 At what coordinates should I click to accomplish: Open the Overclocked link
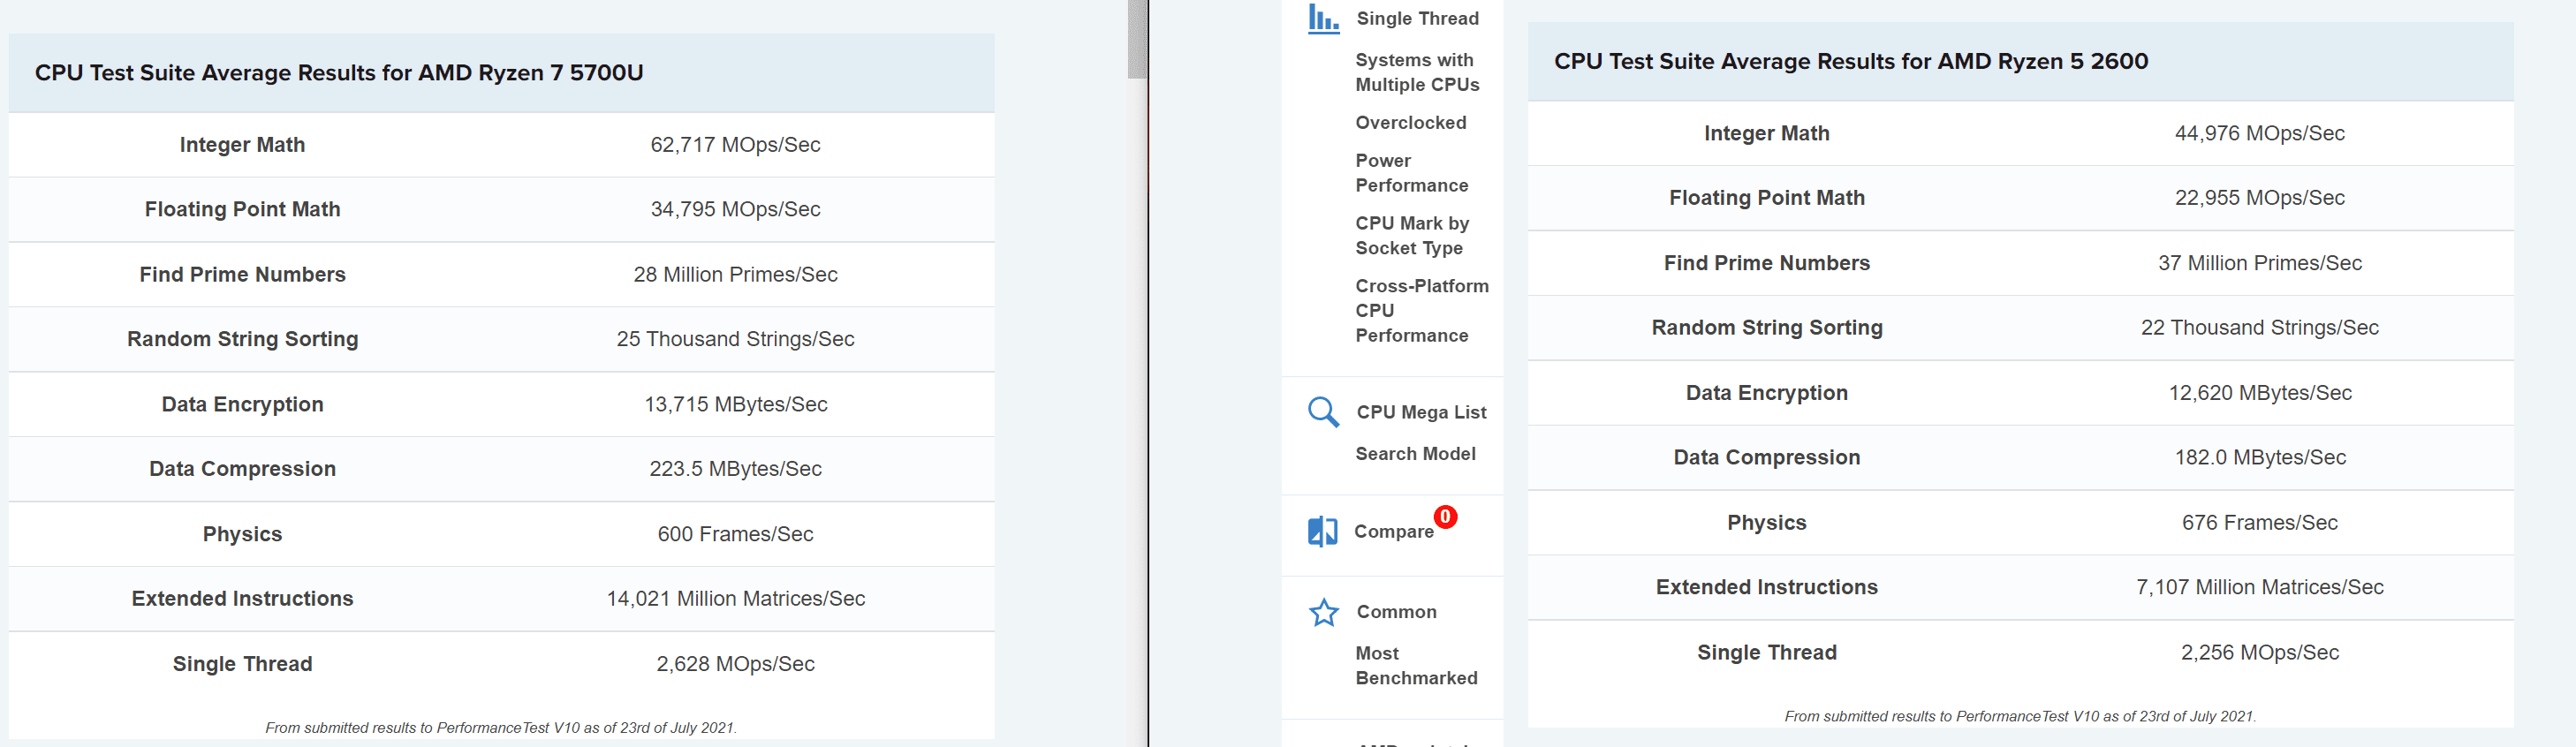(1410, 123)
